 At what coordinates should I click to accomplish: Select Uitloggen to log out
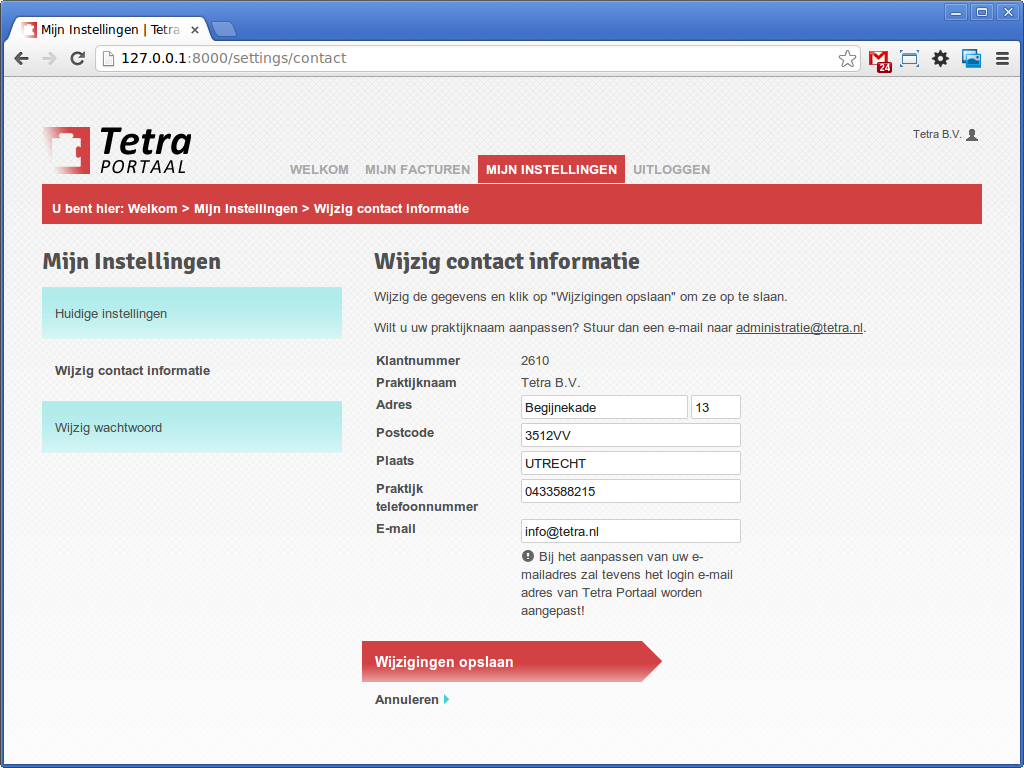tap(671, 170)
